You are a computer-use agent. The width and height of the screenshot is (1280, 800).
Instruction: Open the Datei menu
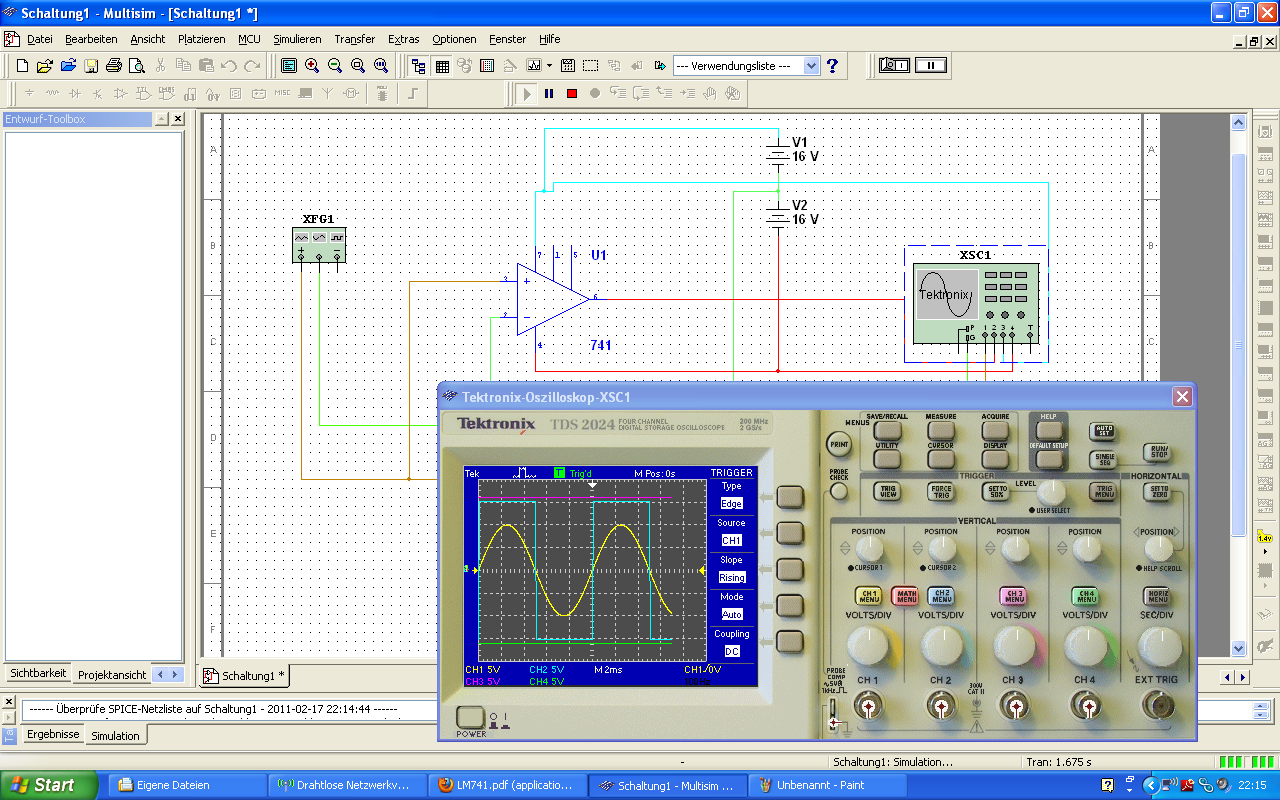[40, 39]
